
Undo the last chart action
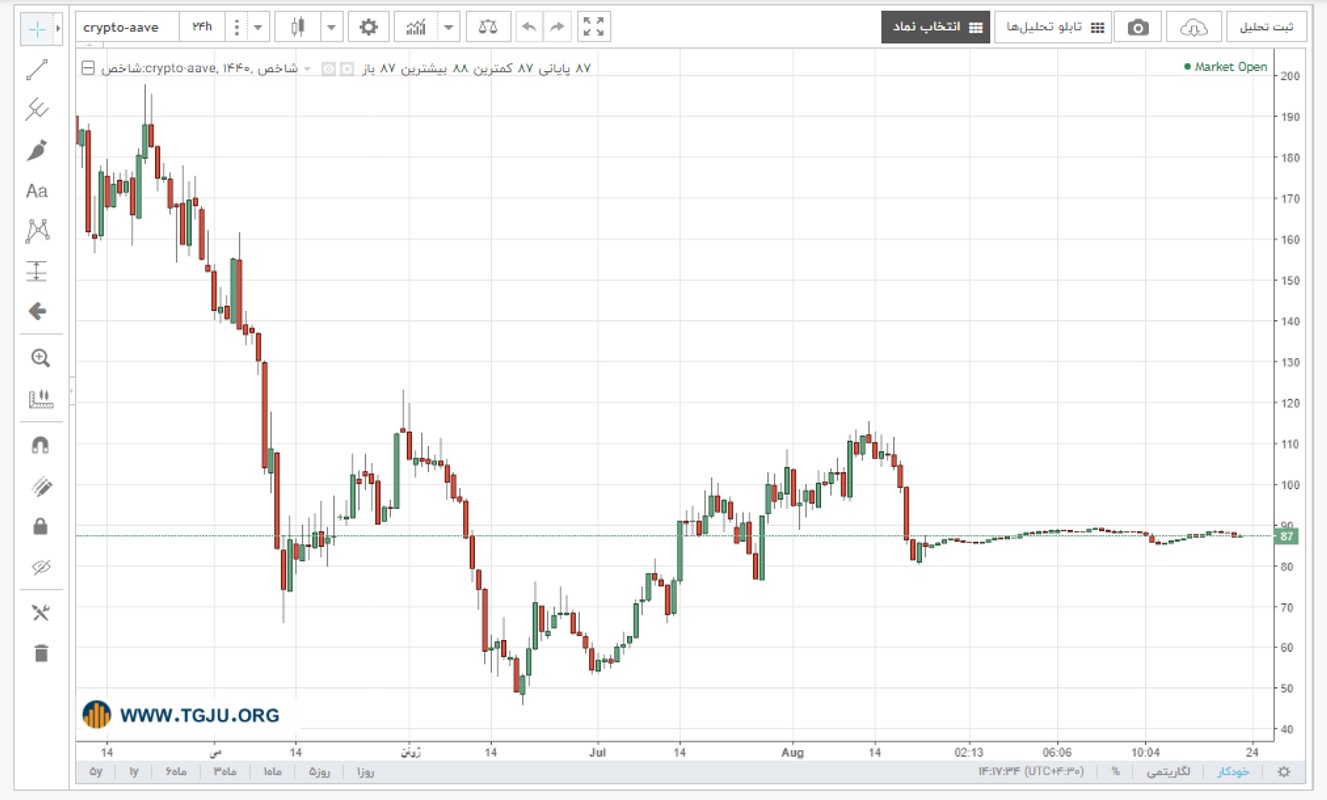click(x=529, y=27)
